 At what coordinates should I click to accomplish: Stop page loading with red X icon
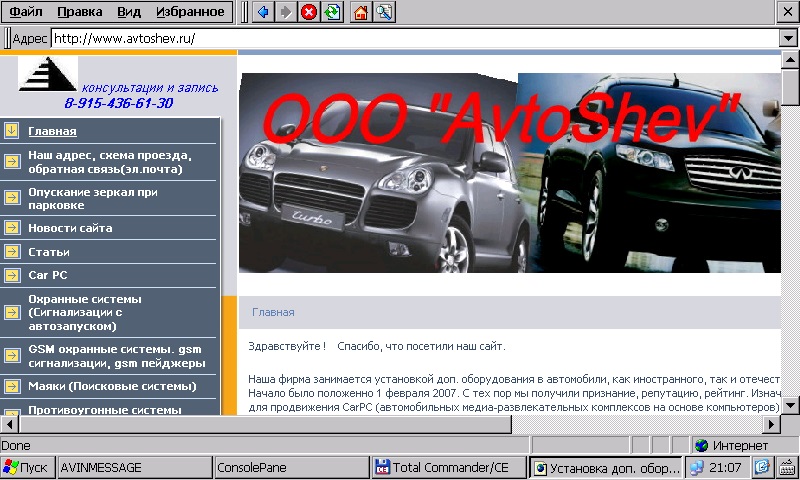pos(309,12)
